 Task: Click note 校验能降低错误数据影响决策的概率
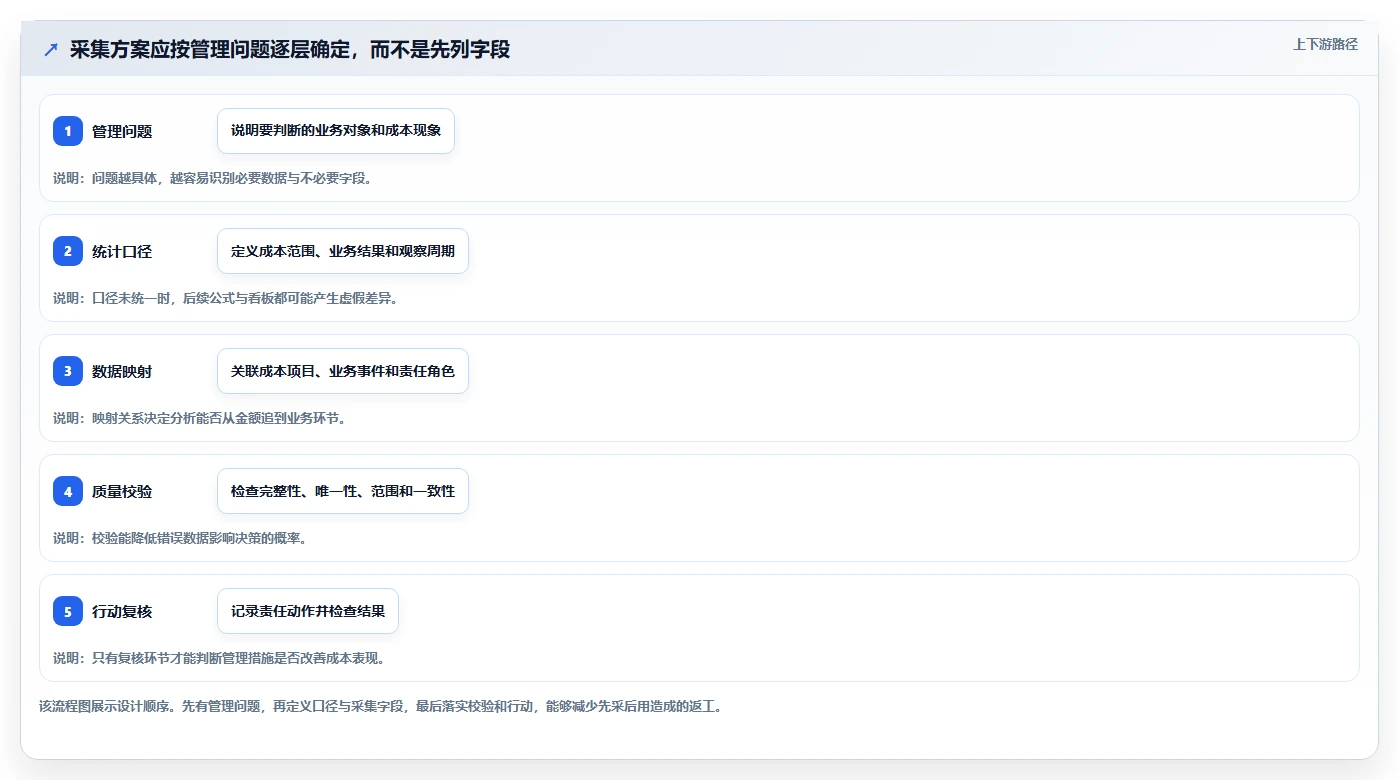tap(179, 538)
